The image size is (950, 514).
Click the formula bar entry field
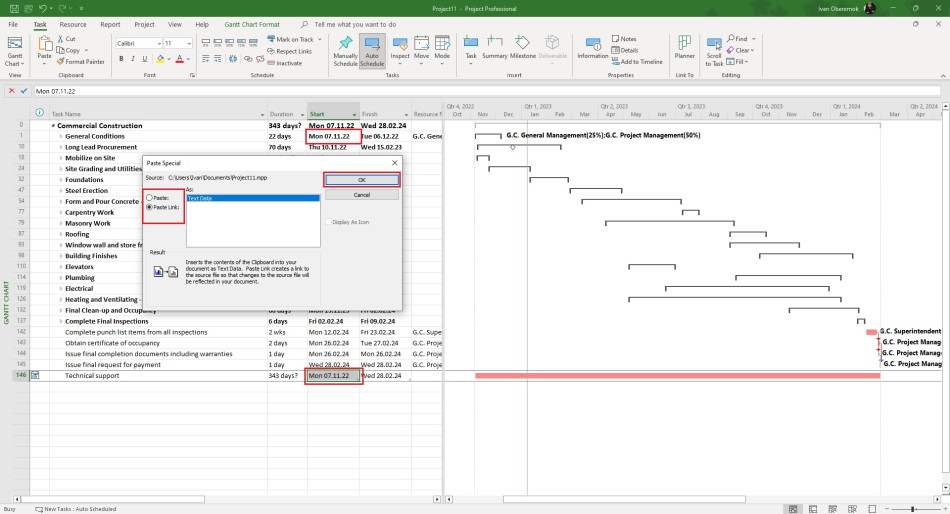point(487,91)
